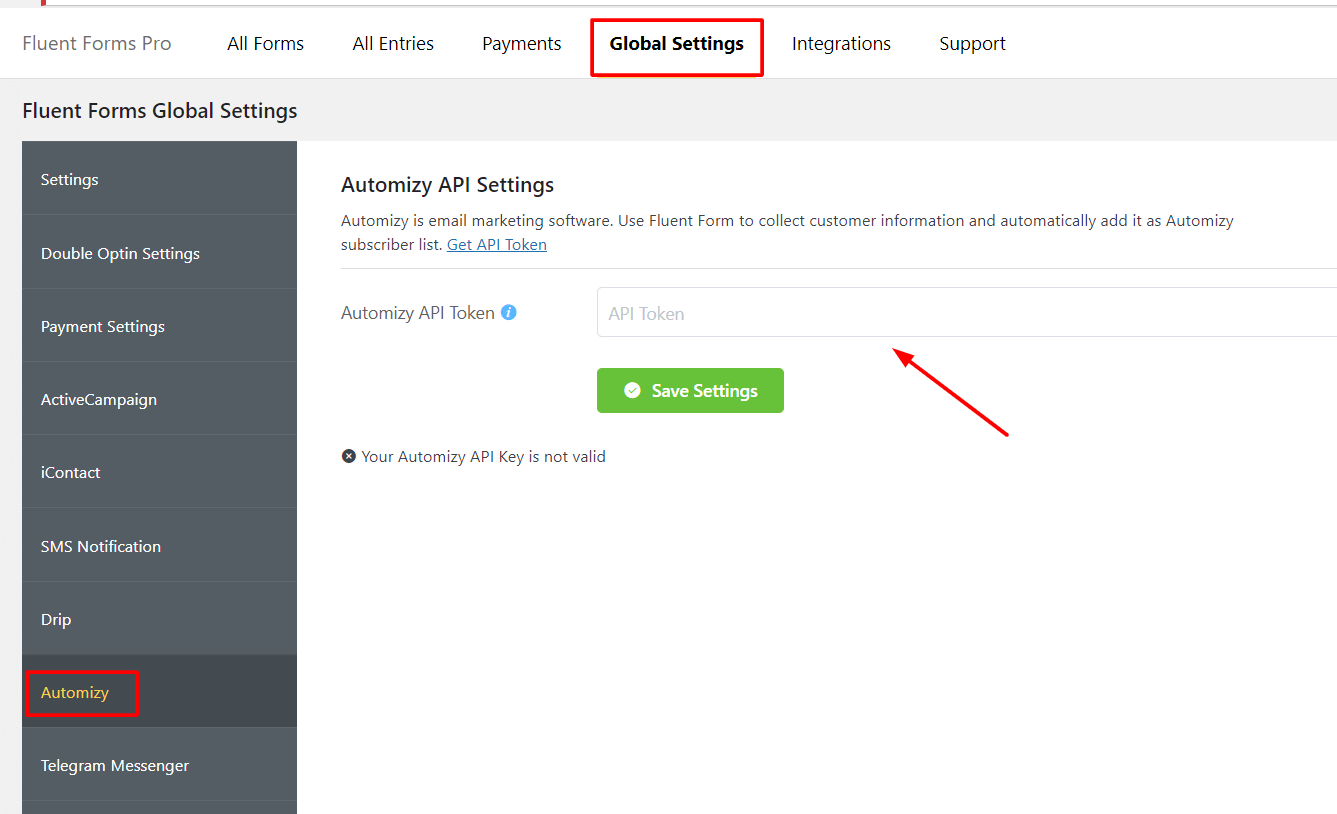Open Double Optin Settings in sidebar
This screenshot has height=814, width=1337.
pos(160,253)
